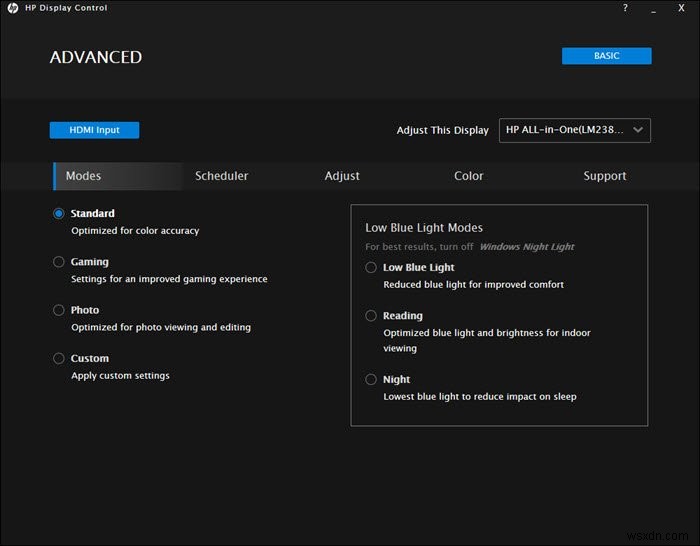This screenshot has height=546, width=700.
Task: Click the HDMI Input button
Action: (94, 130)
